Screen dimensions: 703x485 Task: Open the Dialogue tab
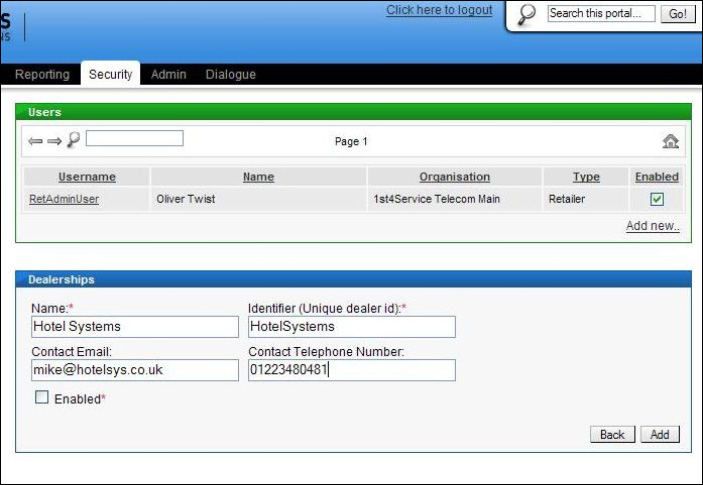(230, 75)
